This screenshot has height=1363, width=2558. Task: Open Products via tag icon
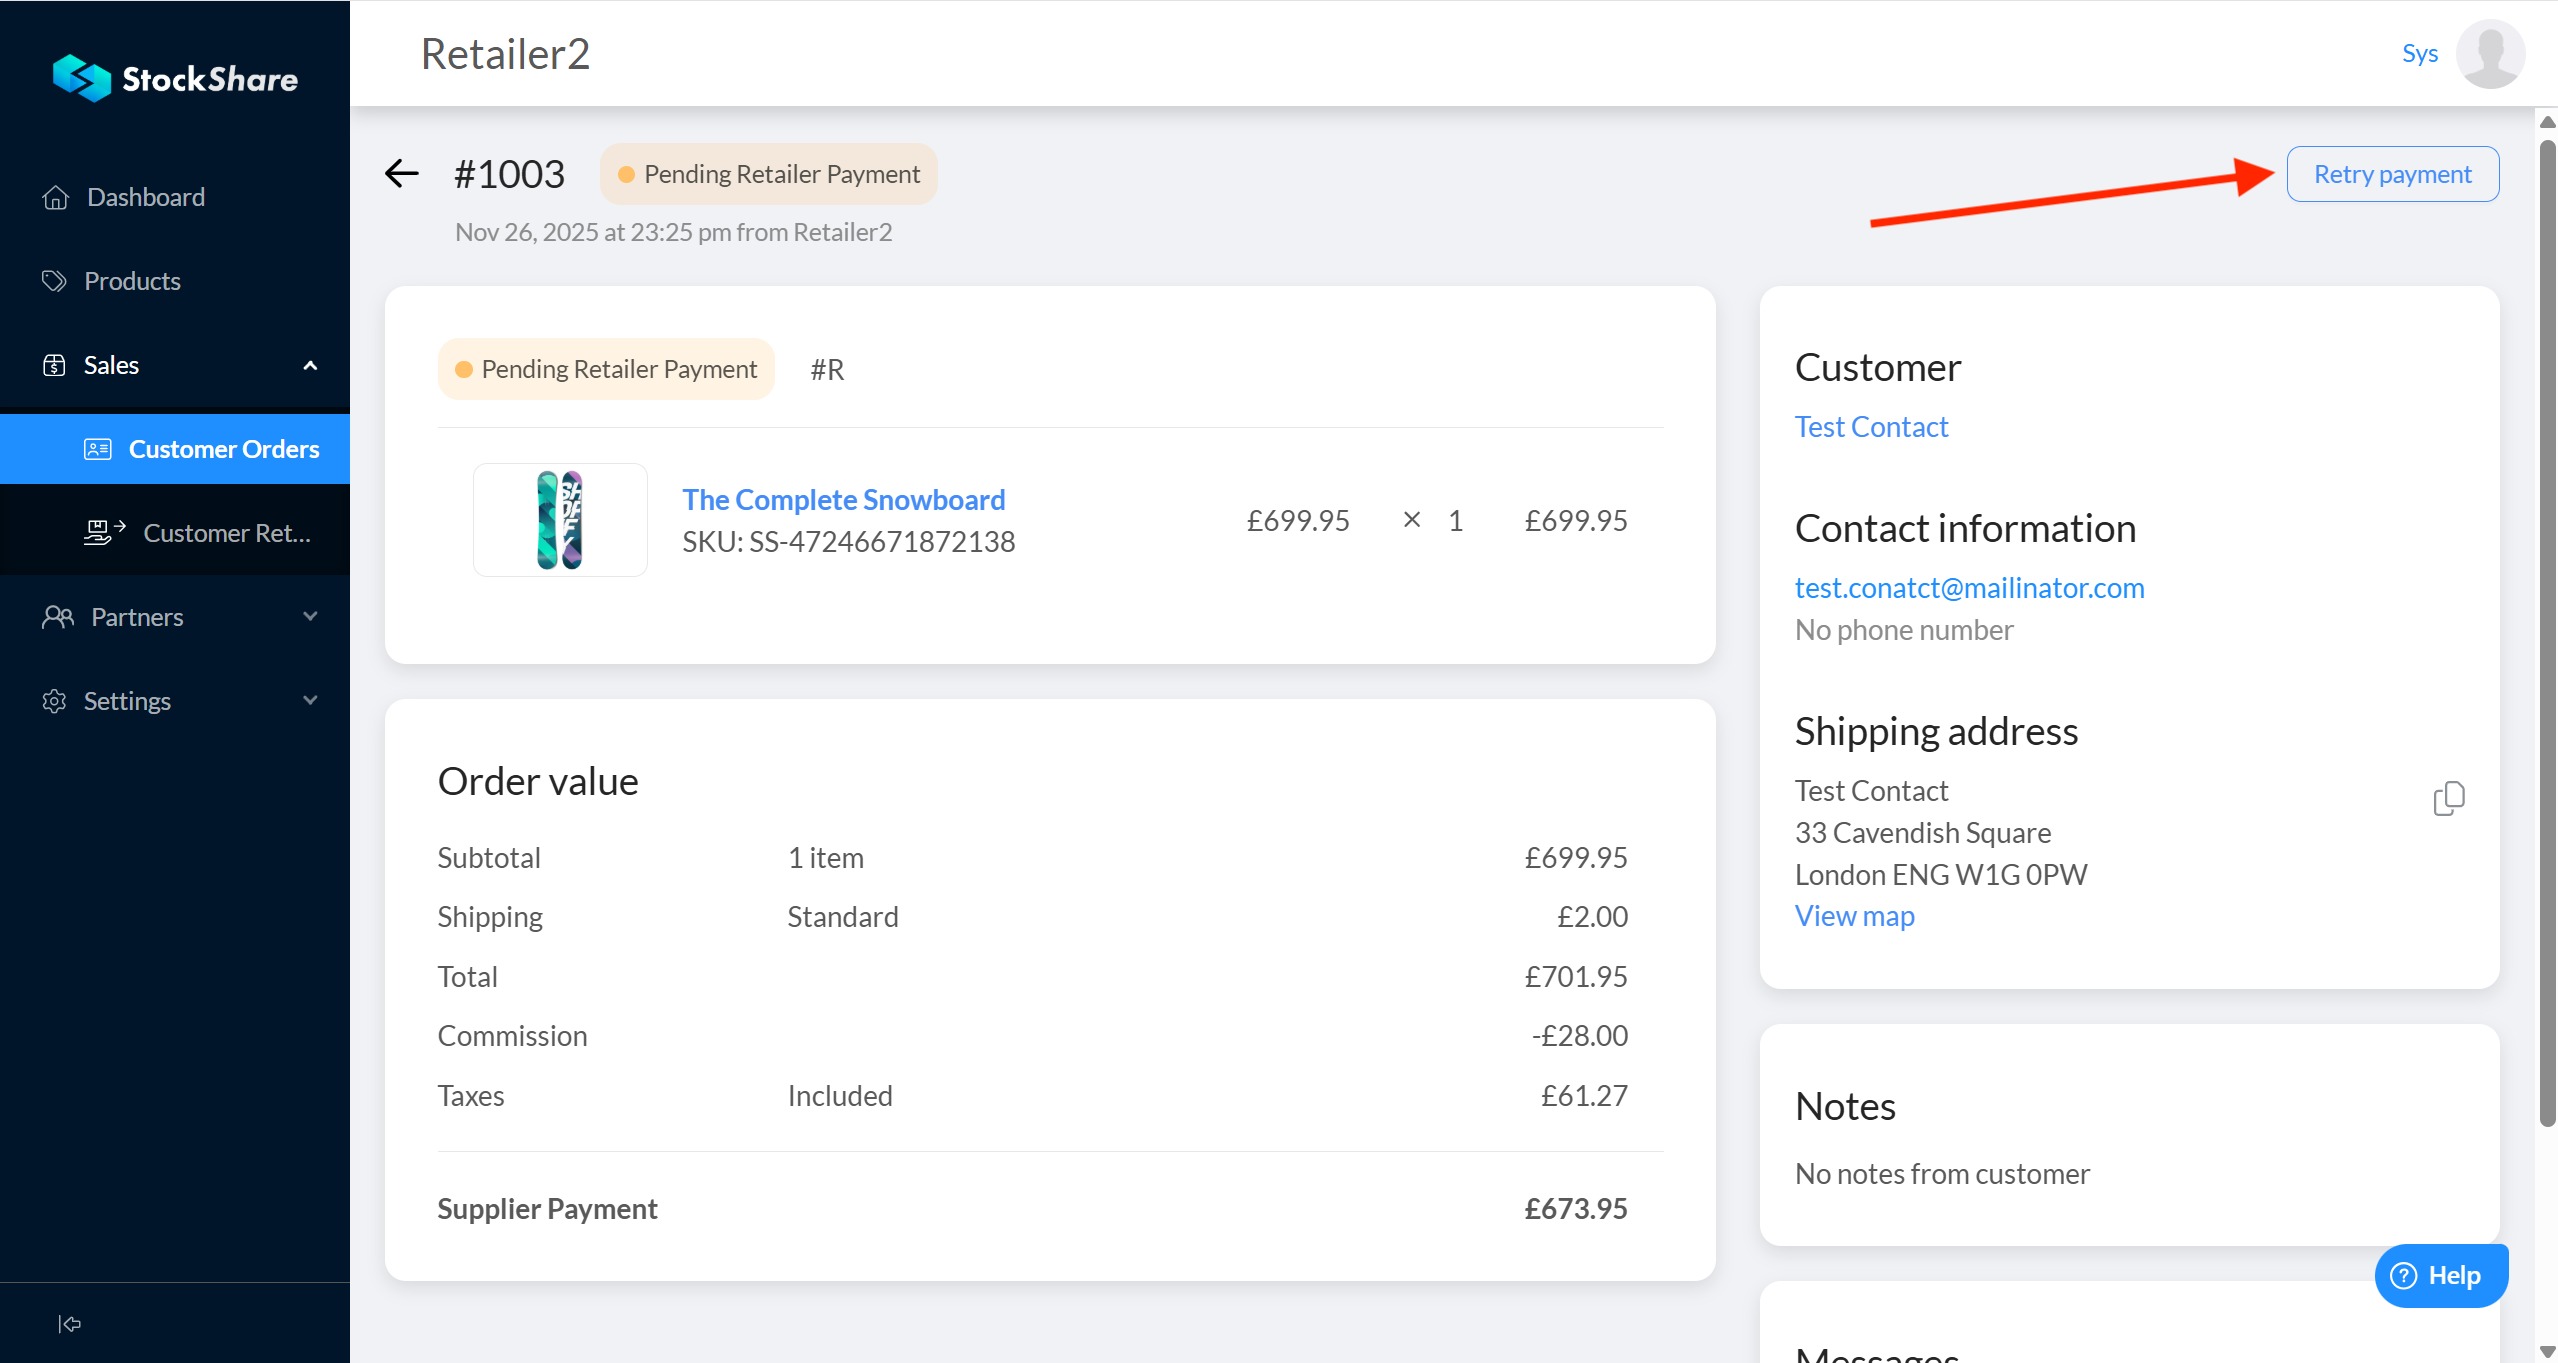click(54, 281)
